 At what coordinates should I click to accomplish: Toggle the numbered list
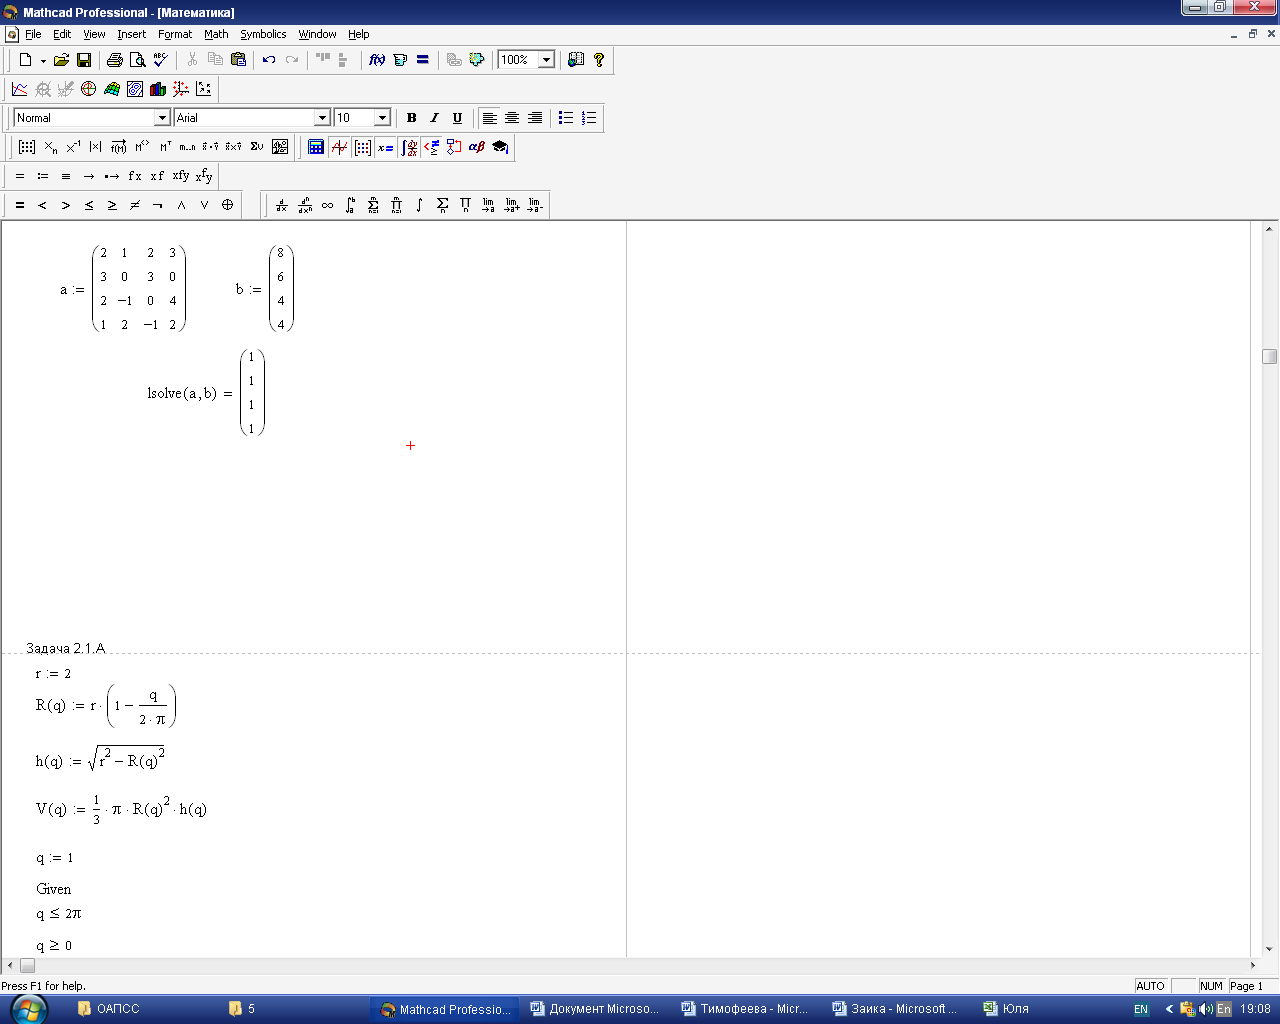589,118
